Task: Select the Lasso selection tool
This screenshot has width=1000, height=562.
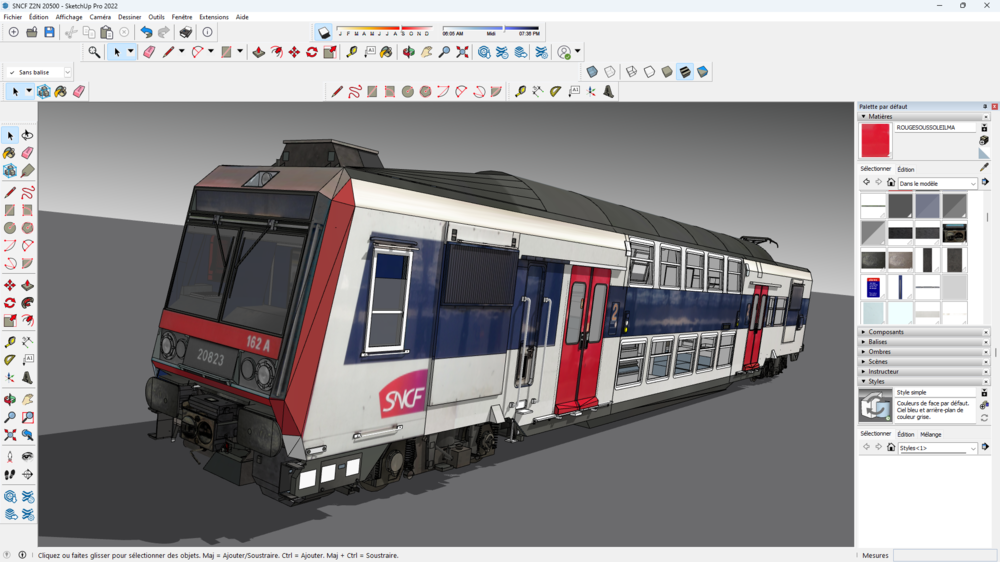Action: (x=27, y=135)
